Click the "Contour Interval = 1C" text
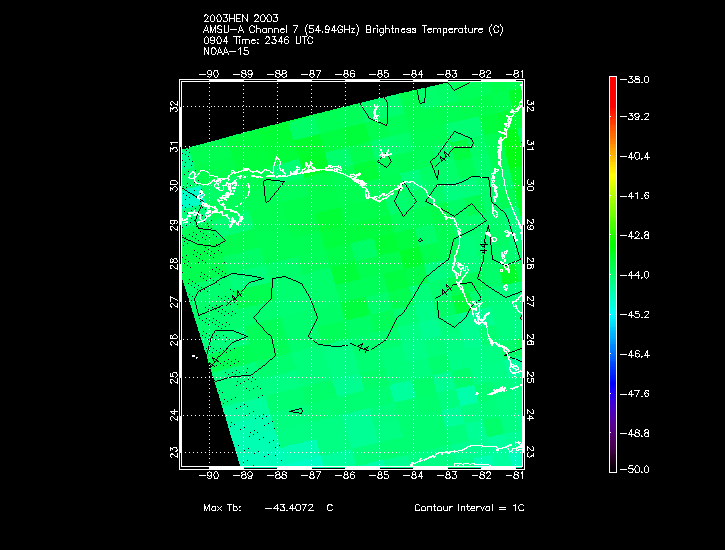 coord(469,508)
